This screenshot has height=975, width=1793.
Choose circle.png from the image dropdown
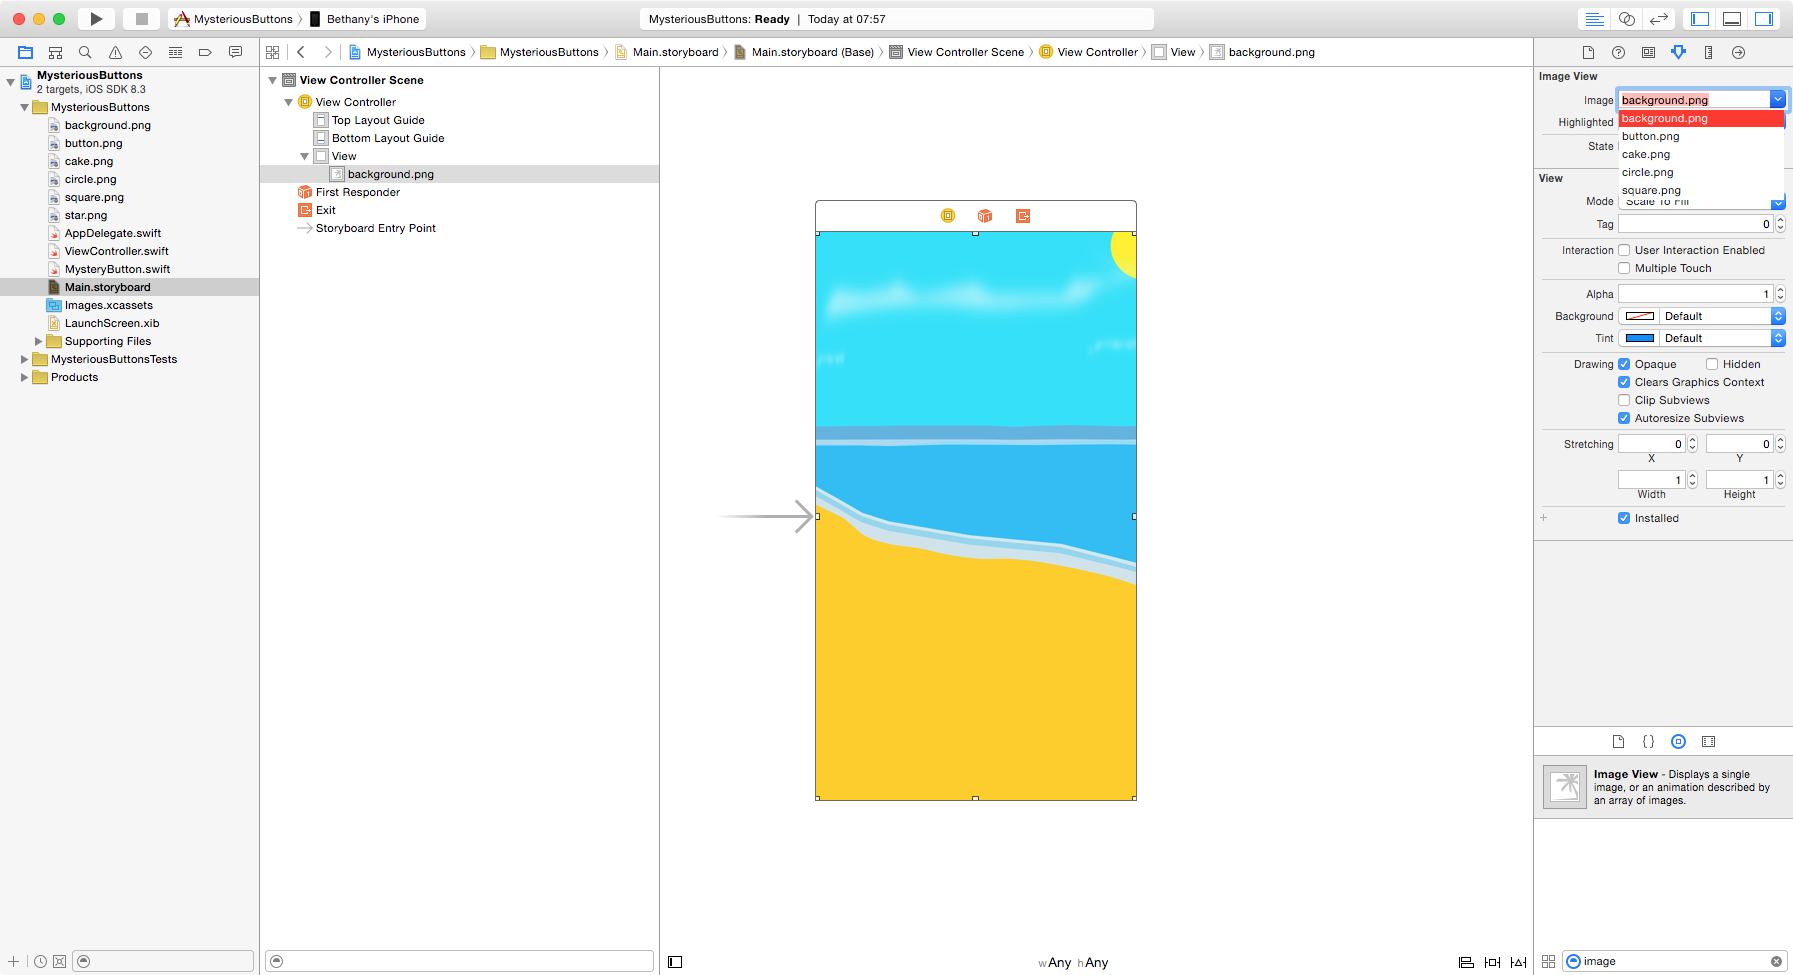point(1701,172)
